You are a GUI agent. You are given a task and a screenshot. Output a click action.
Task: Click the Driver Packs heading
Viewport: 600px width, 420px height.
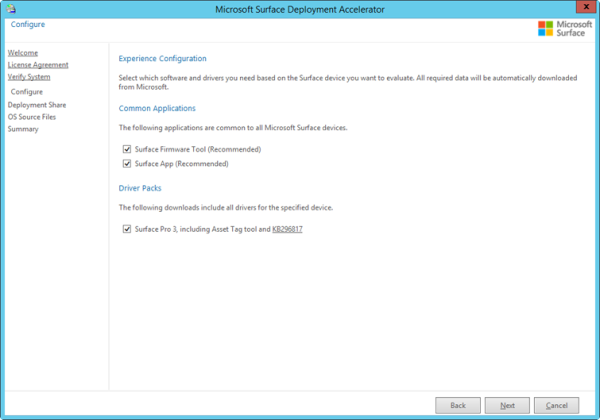coord(140,188)
